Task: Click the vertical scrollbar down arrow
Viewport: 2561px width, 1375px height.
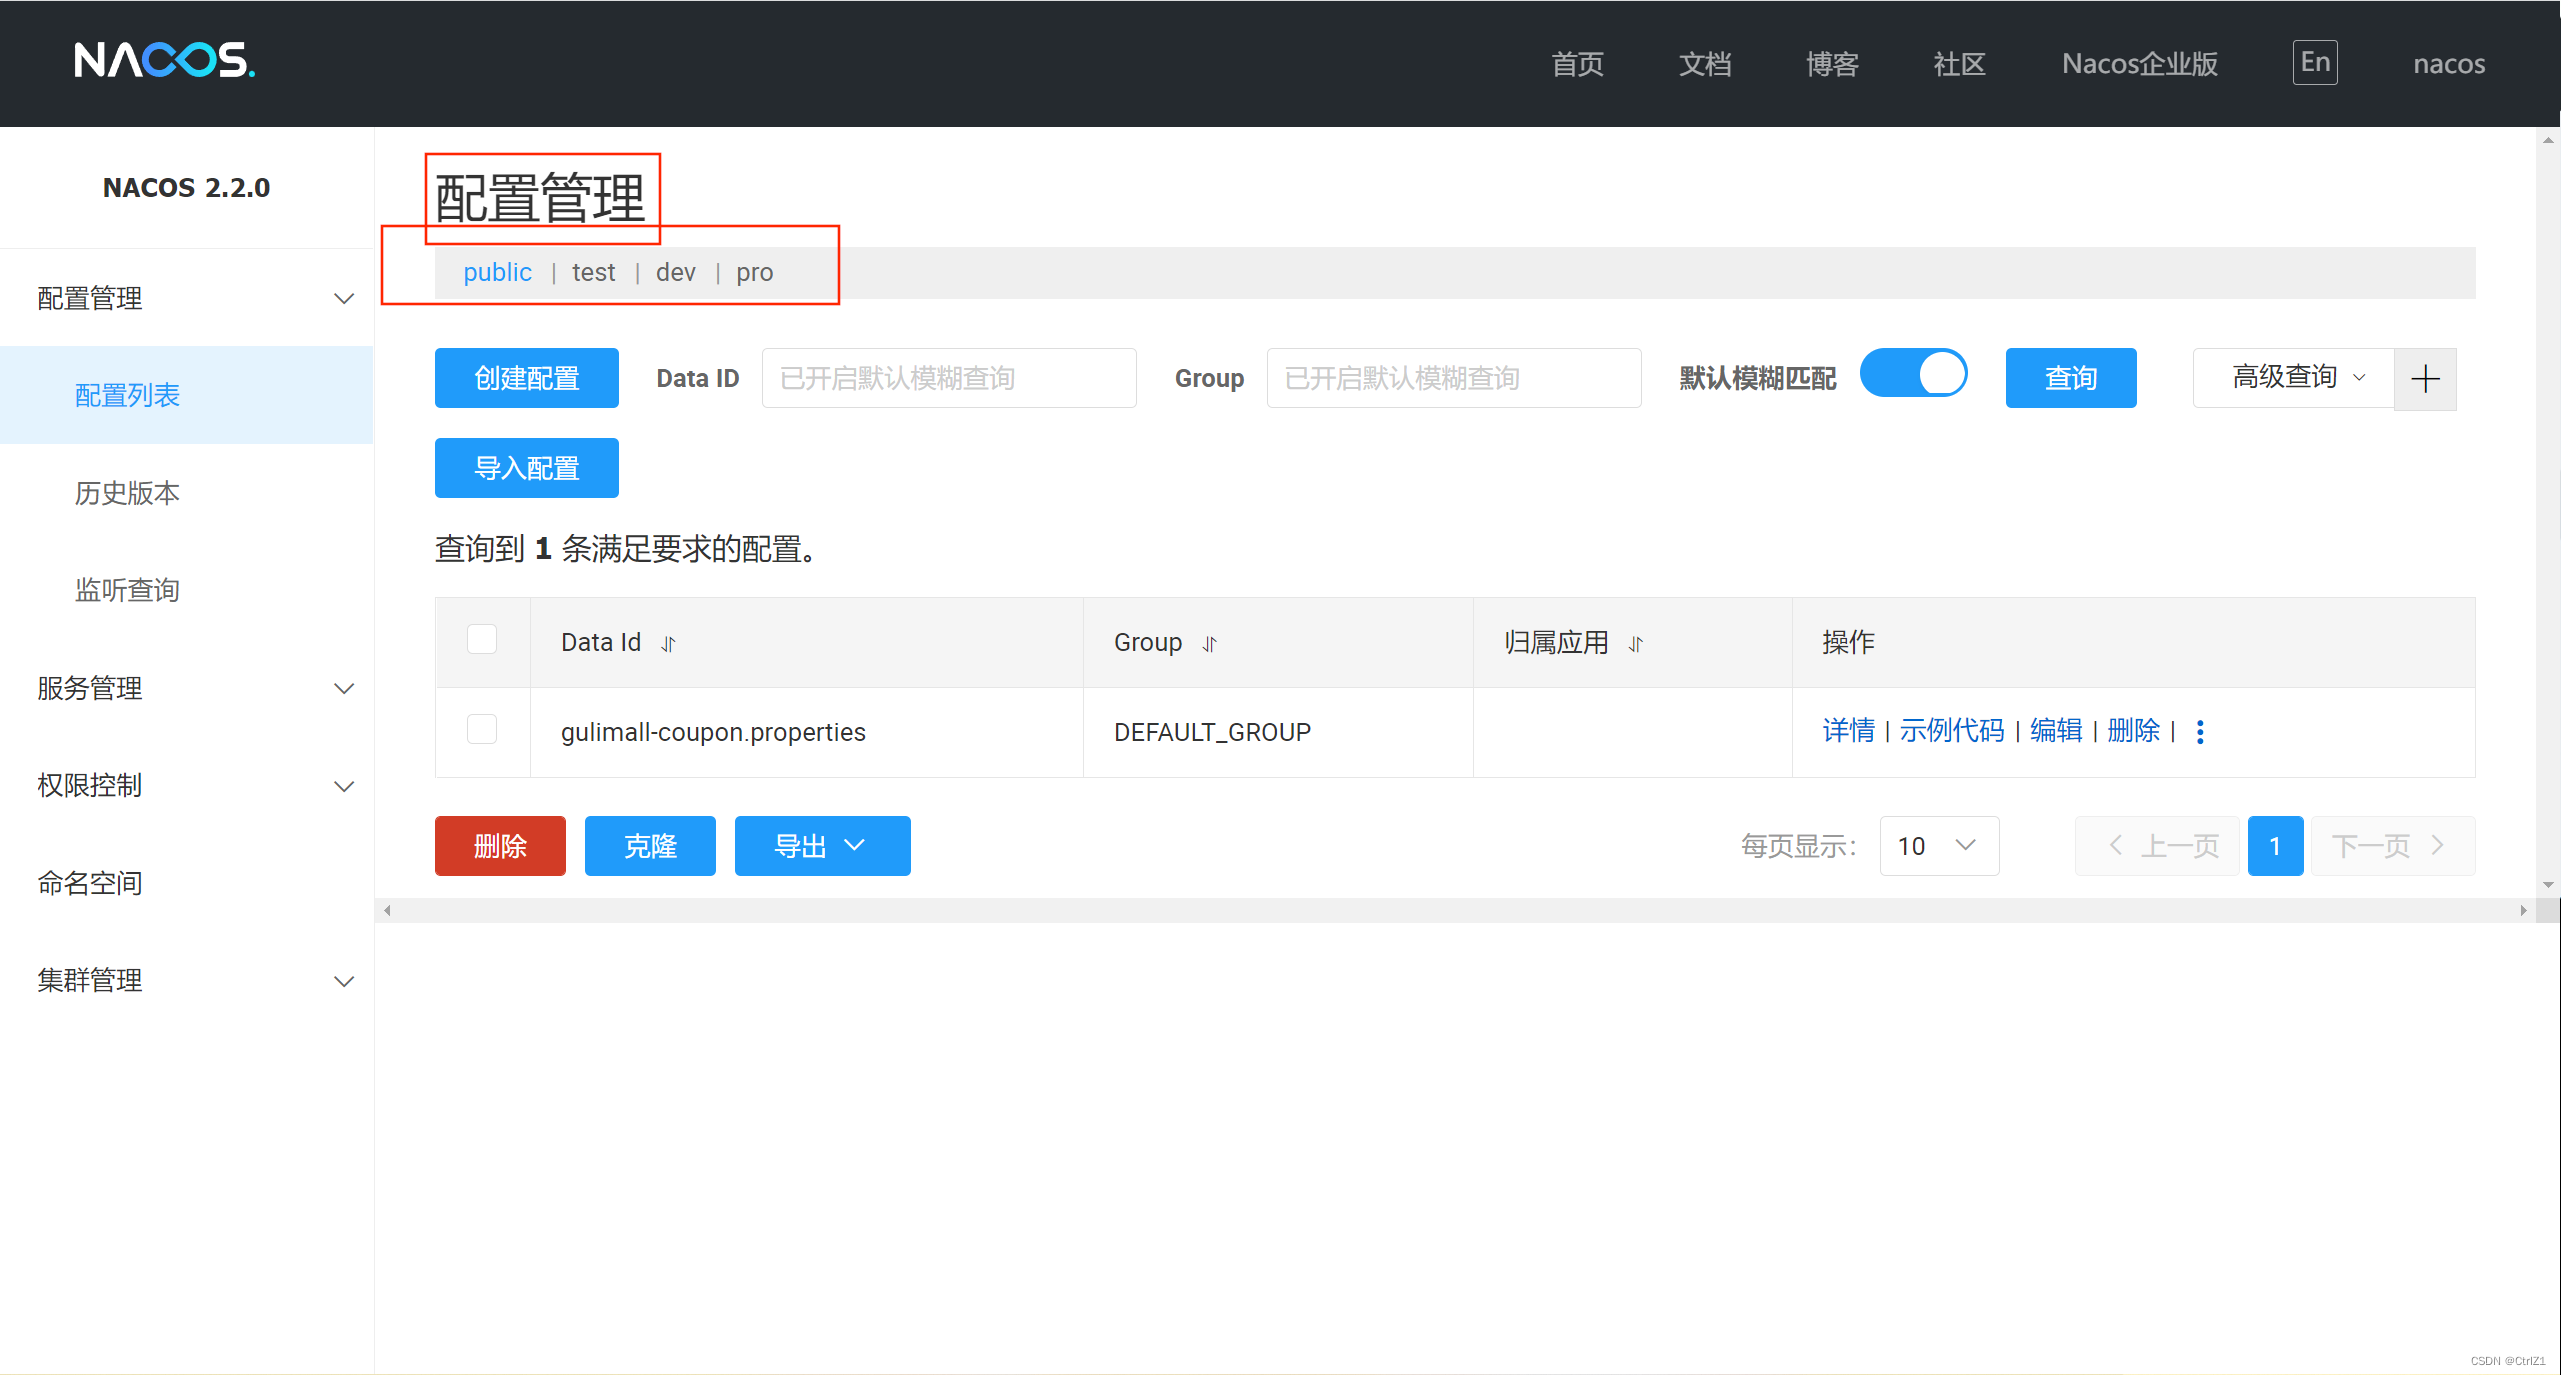Action: pyautogui.click(x=2548, y=885)
